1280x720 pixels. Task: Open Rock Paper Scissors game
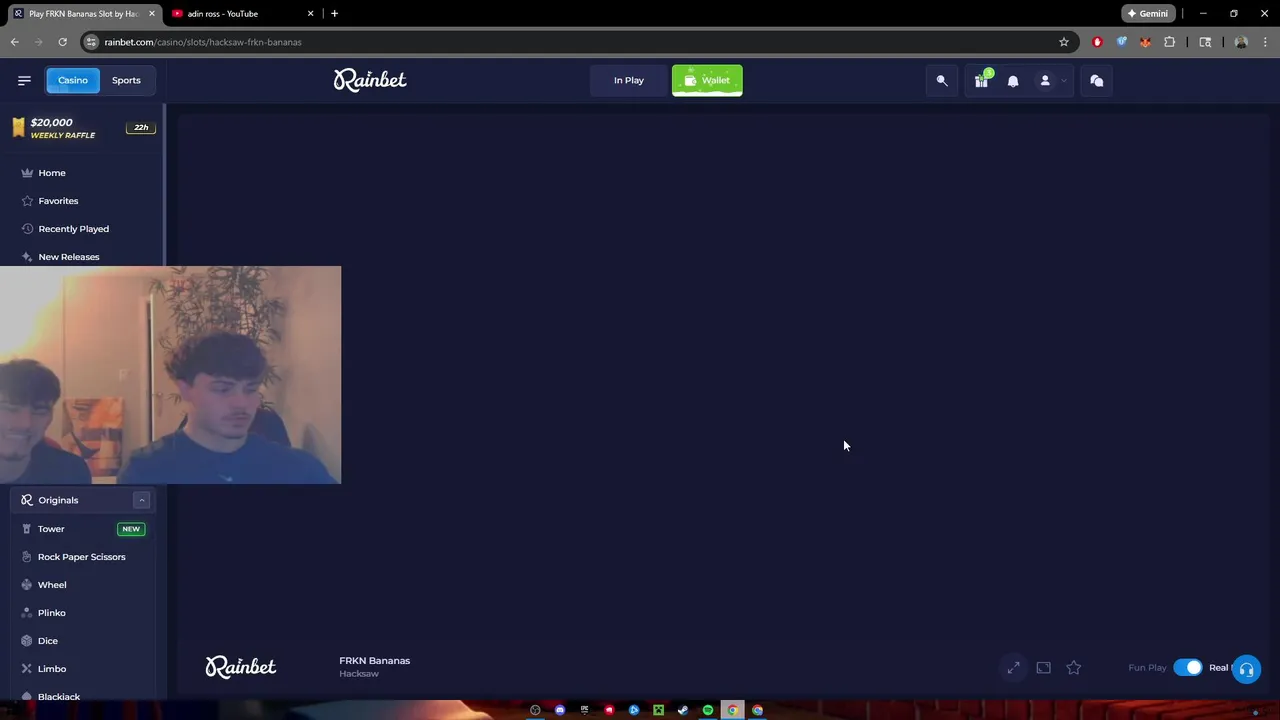click(83, 557)
